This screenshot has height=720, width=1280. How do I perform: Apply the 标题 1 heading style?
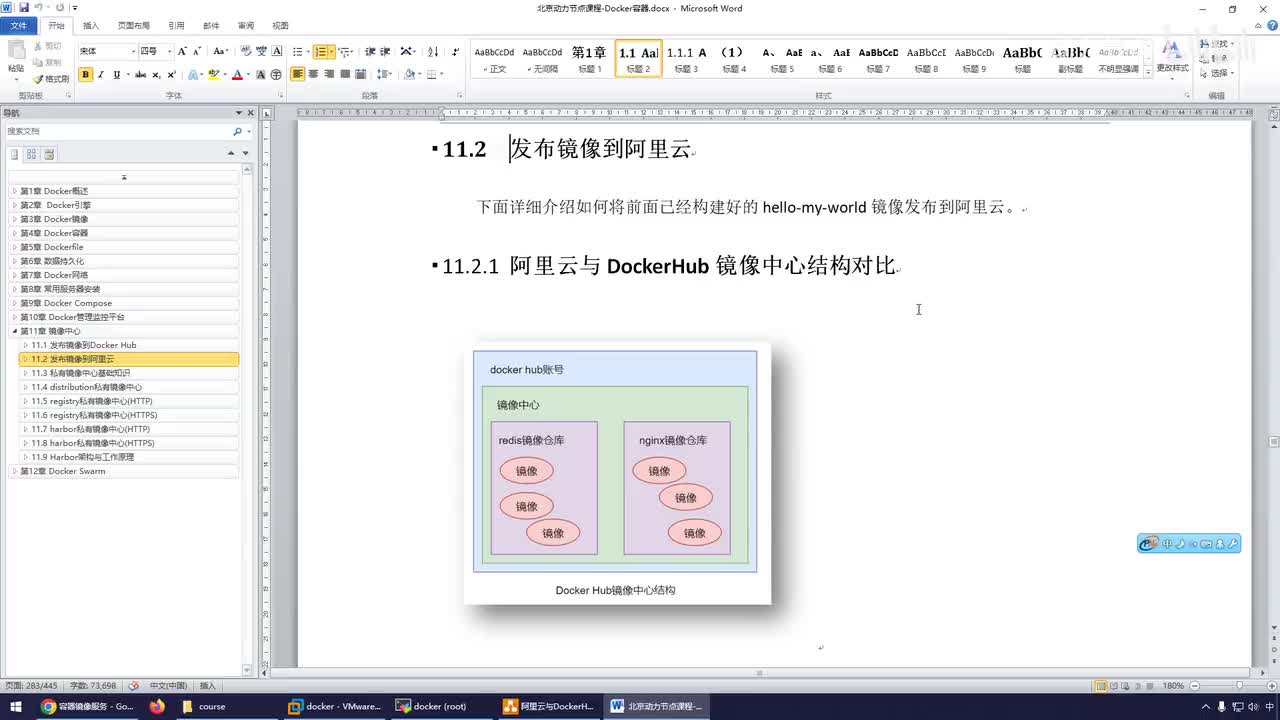point(590,59)
